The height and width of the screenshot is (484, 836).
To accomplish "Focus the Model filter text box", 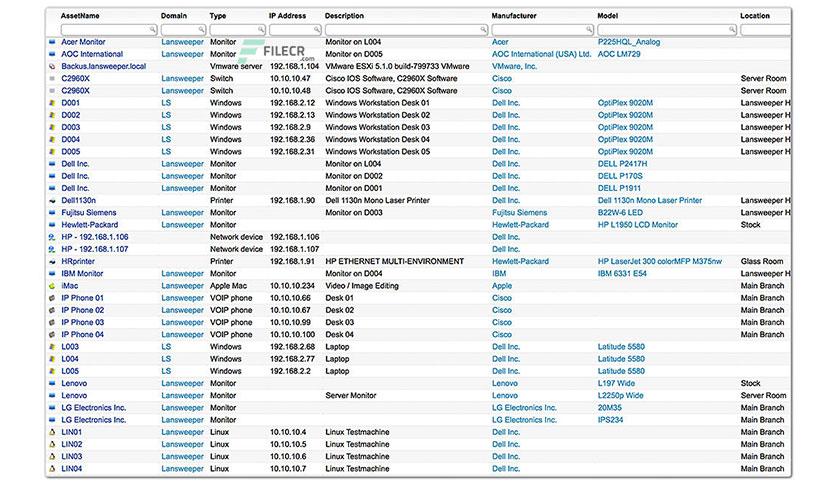I will (x=667, y=30).
